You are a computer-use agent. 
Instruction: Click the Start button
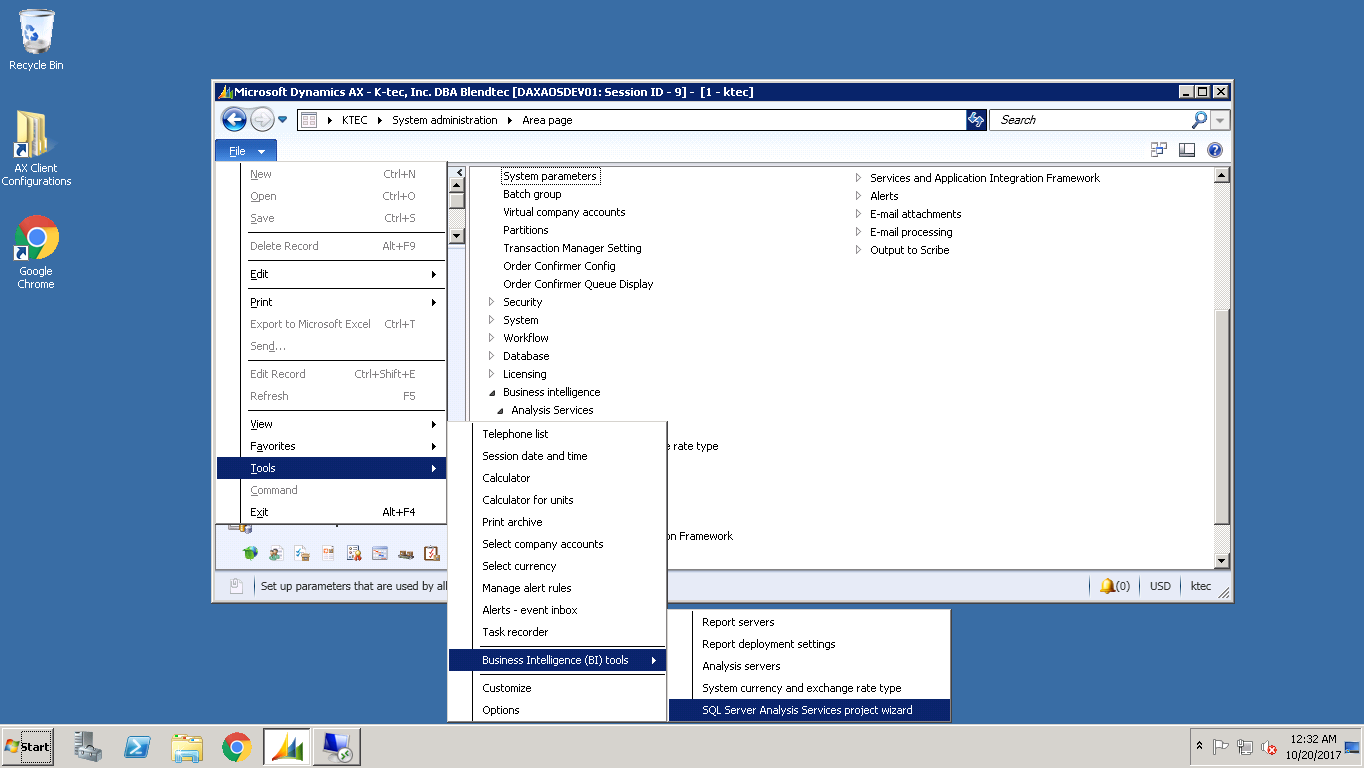(x=27, y=747)
